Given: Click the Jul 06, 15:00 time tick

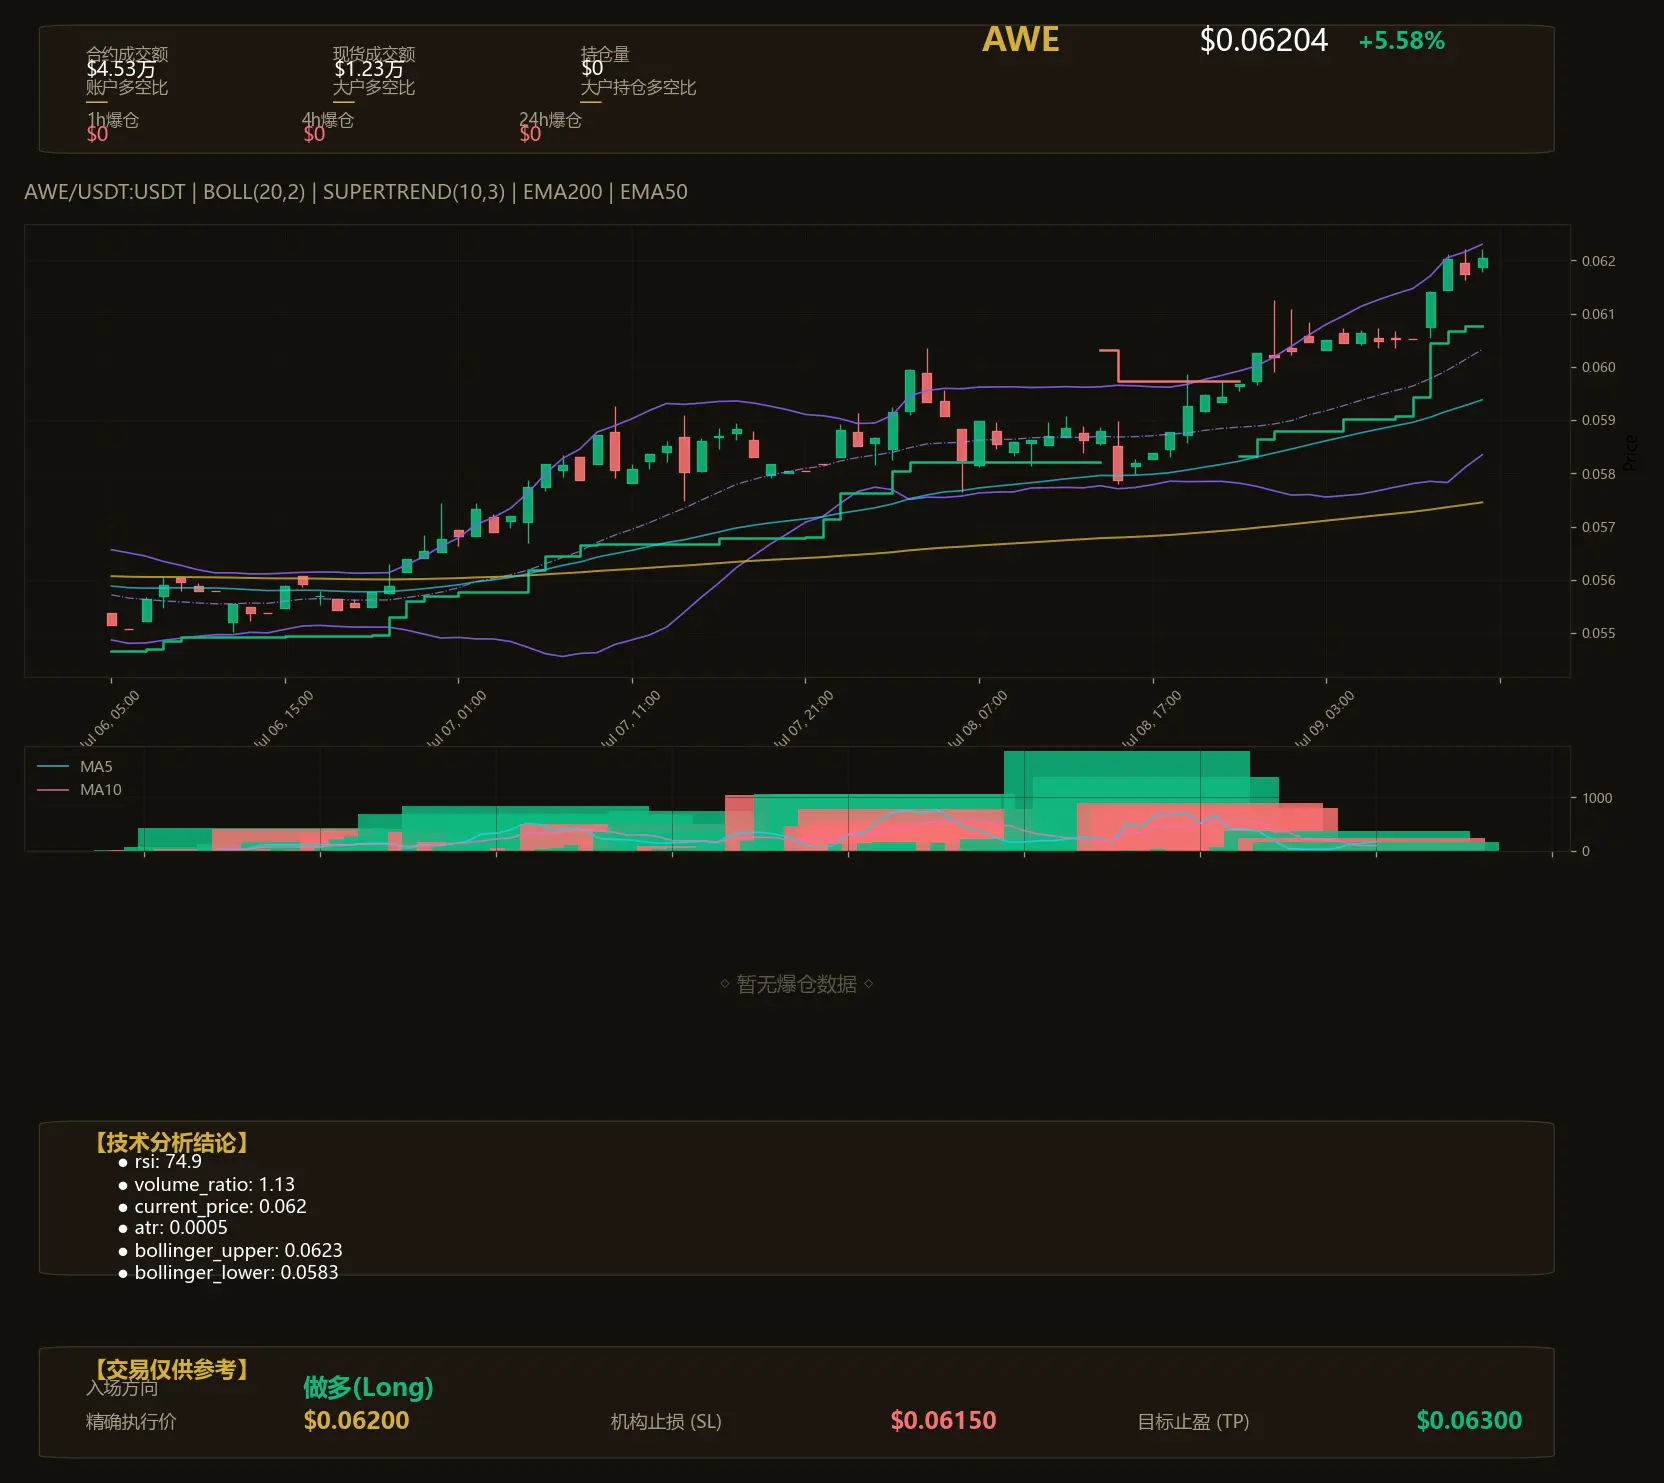Looking at the screenshot, I should 284,718.
